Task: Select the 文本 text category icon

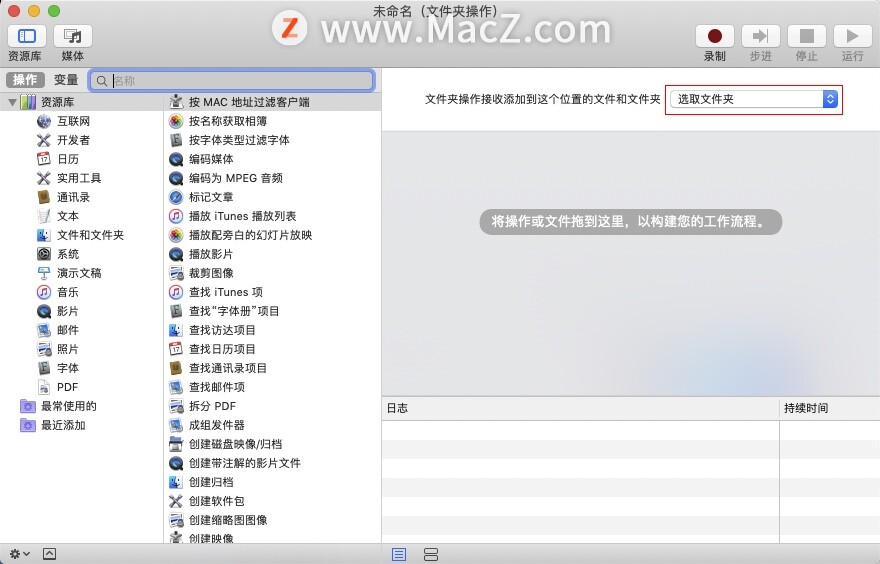Action: [44, 216]
